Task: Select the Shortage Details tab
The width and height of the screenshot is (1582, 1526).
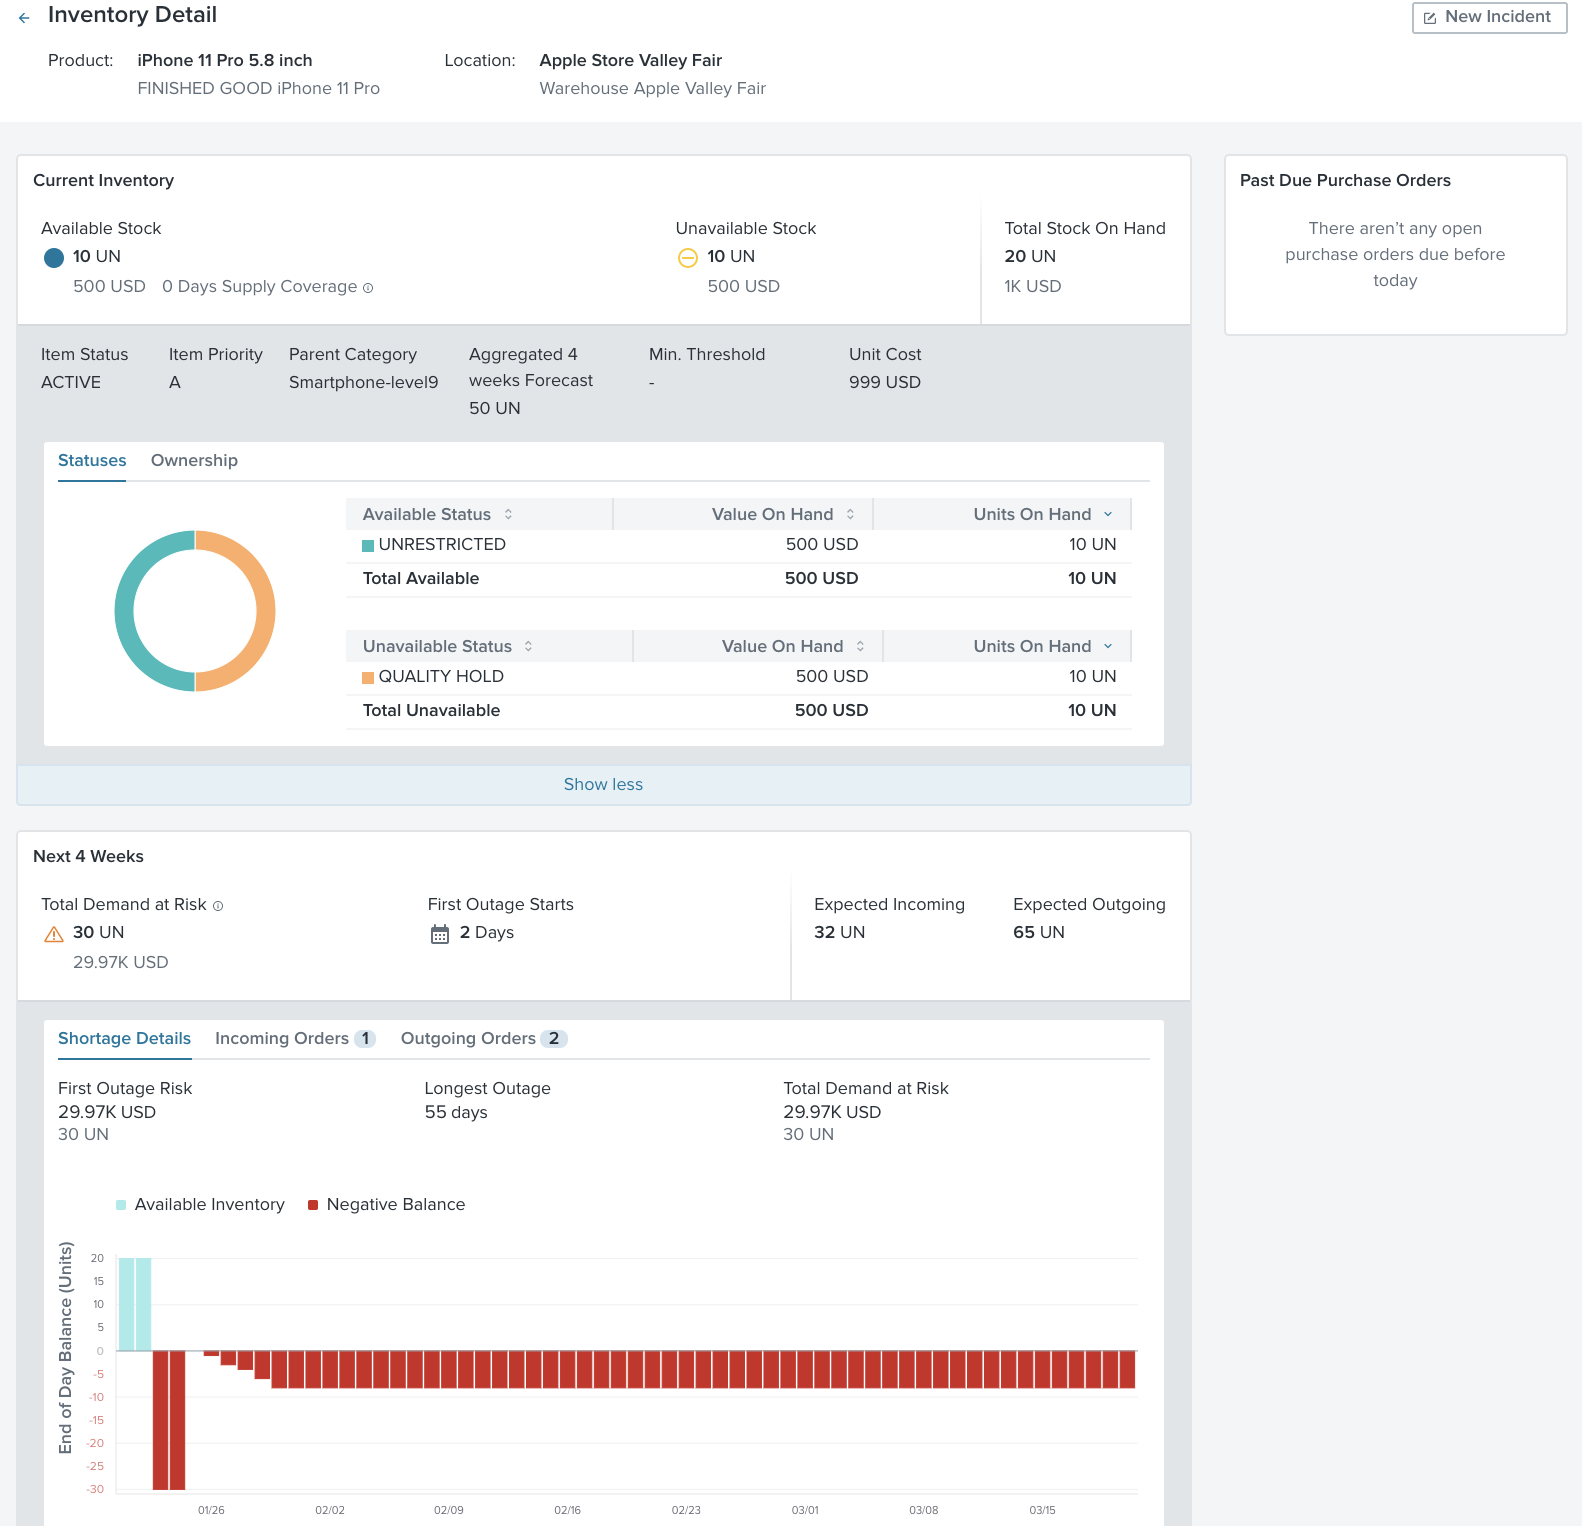Action: (x=124, y=1038)
